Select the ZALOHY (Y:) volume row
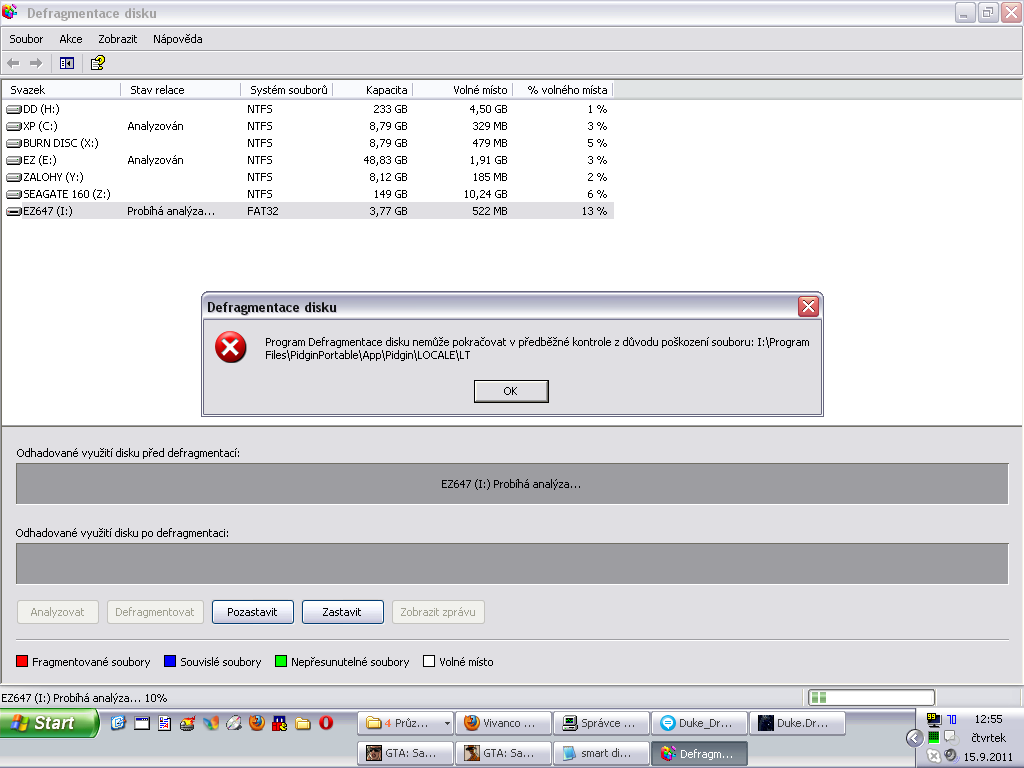1024x768 pixels. coord(308,177)
